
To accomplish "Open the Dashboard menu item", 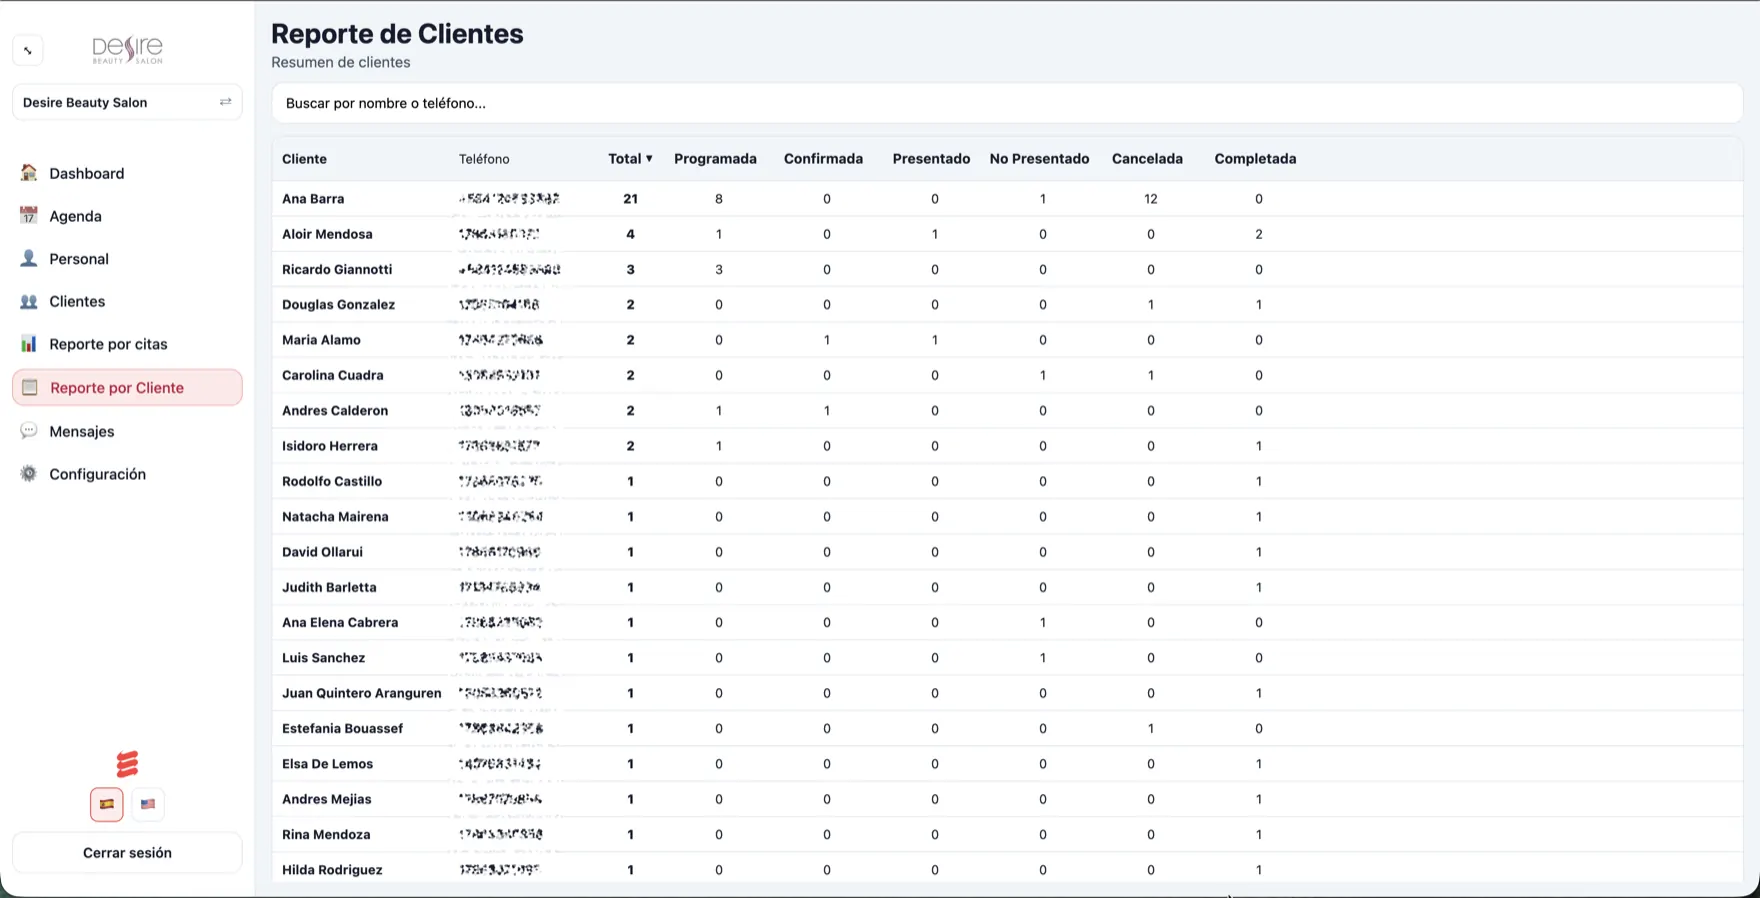I will coord(127,173).
